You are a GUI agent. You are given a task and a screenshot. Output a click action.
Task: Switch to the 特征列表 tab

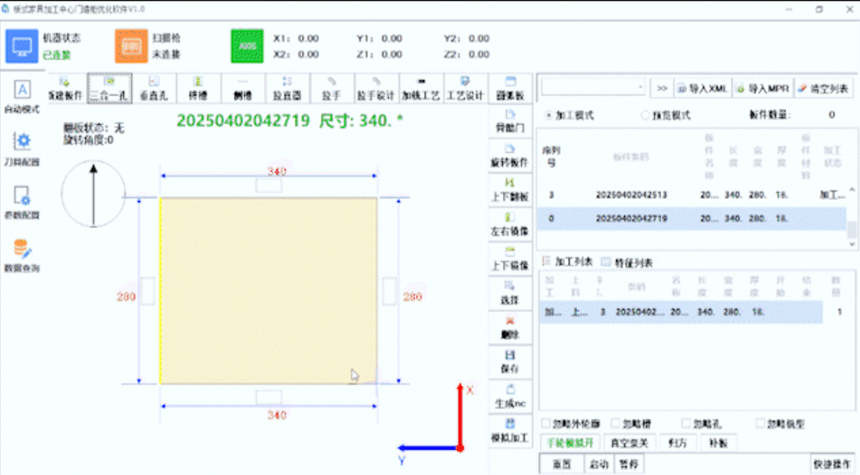(611, 262)
